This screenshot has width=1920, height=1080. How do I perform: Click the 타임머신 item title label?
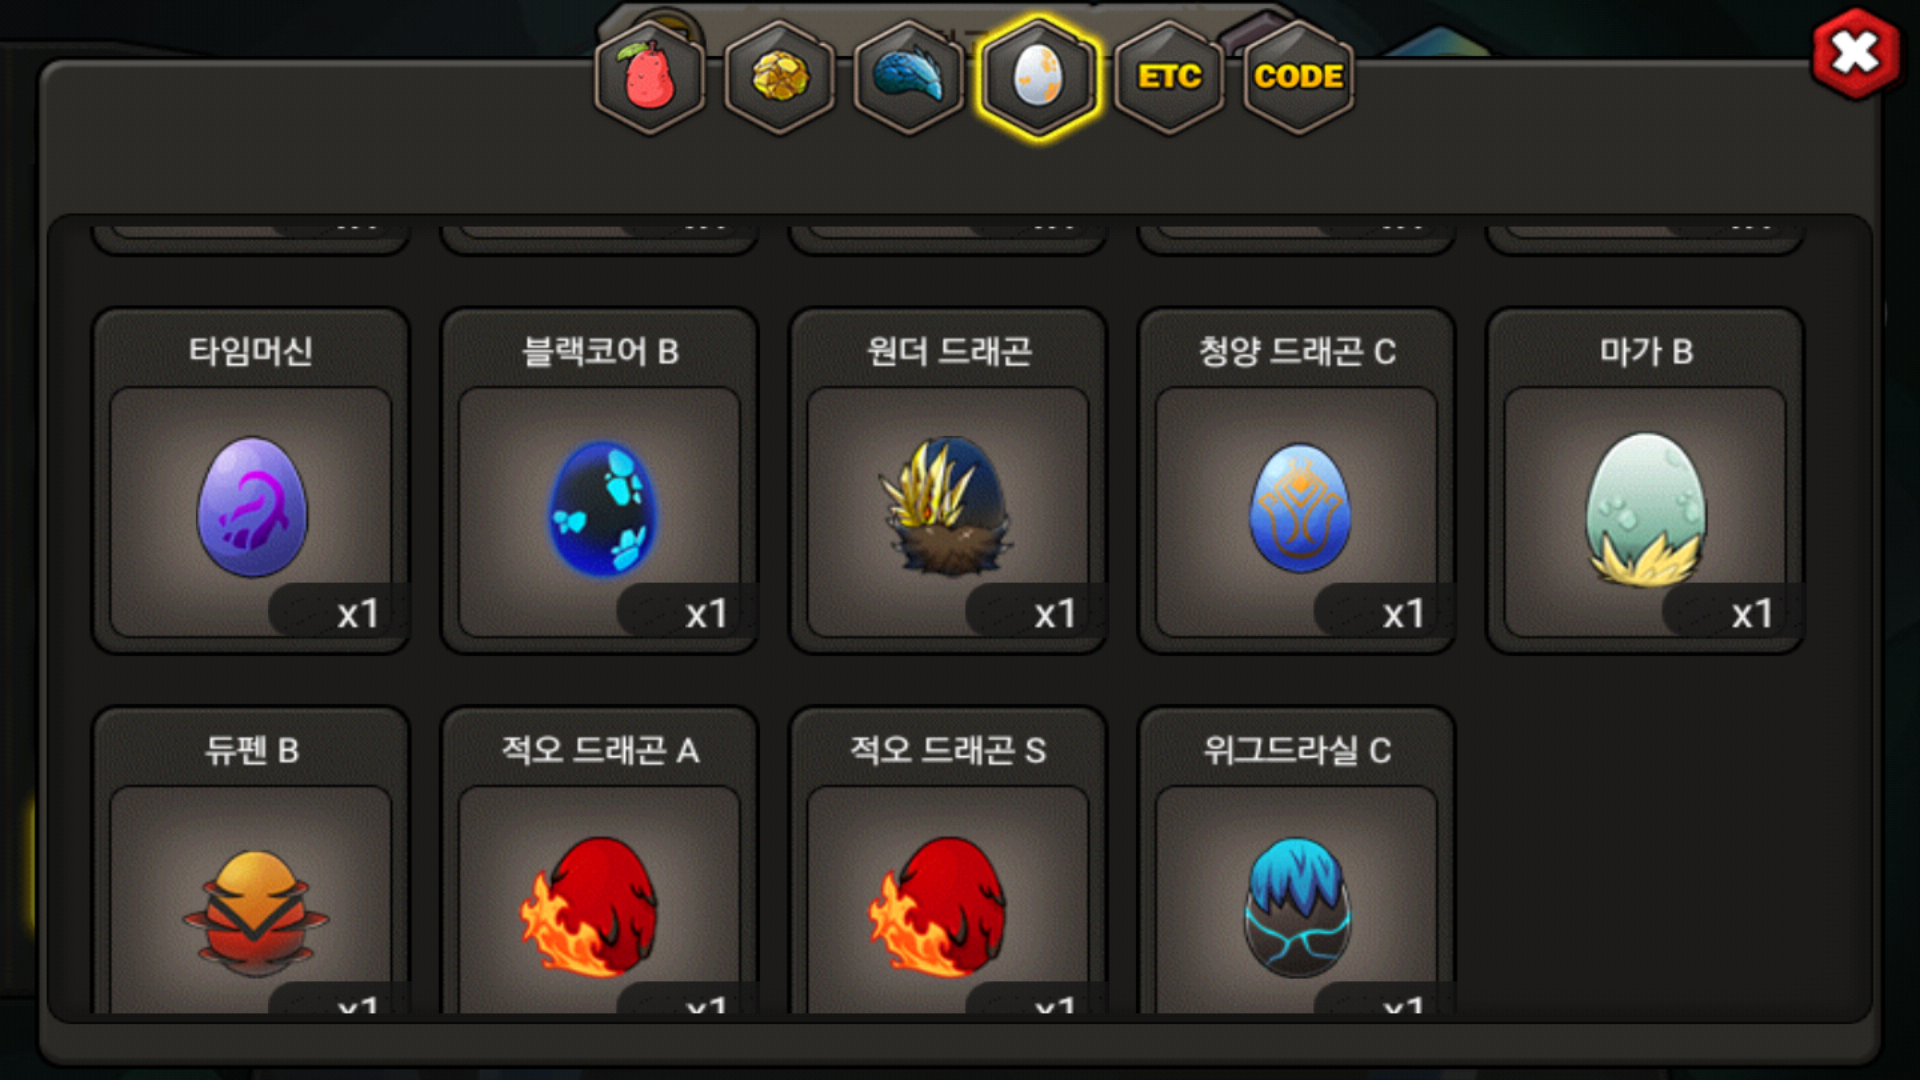pyautogui.click(x=251, y=351)
